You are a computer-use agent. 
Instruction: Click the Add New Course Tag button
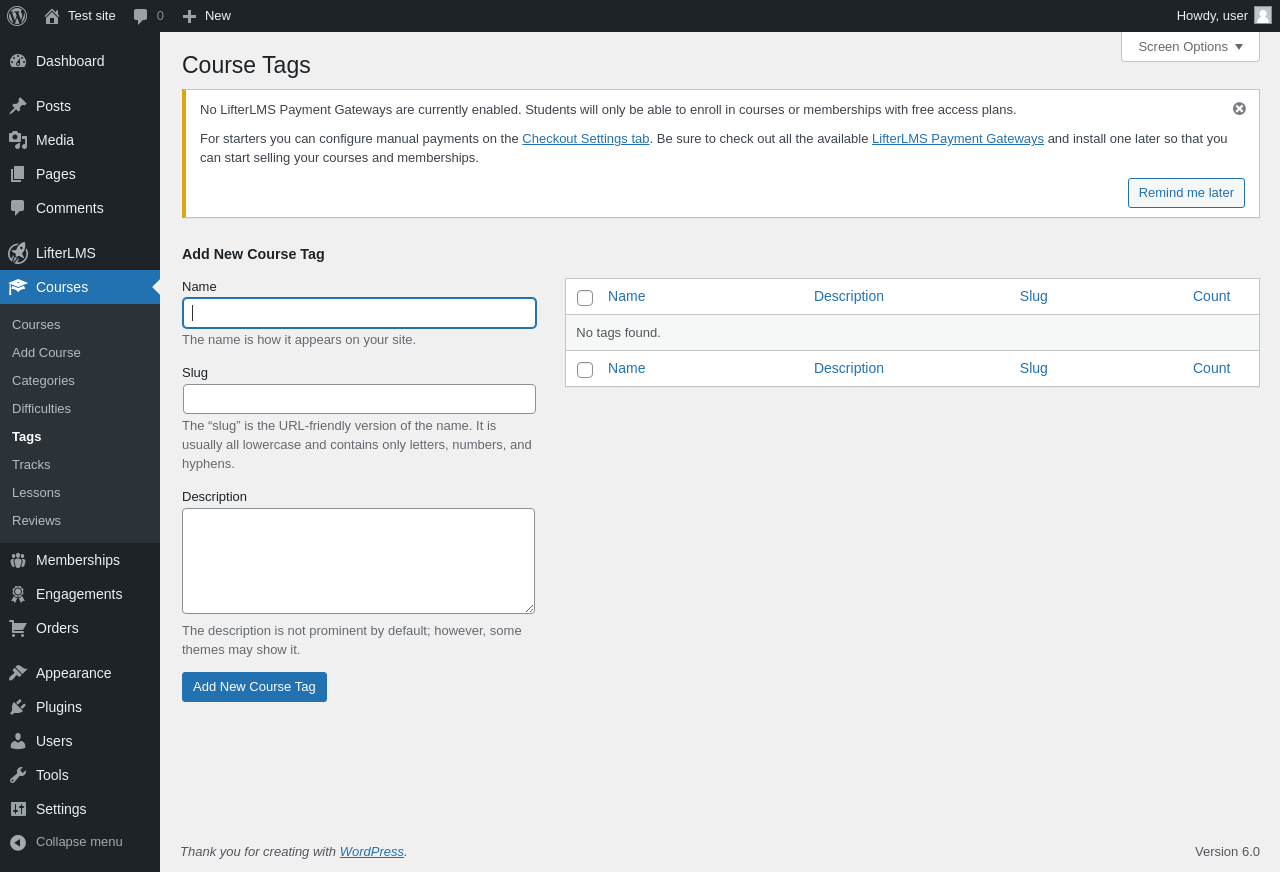254,687
